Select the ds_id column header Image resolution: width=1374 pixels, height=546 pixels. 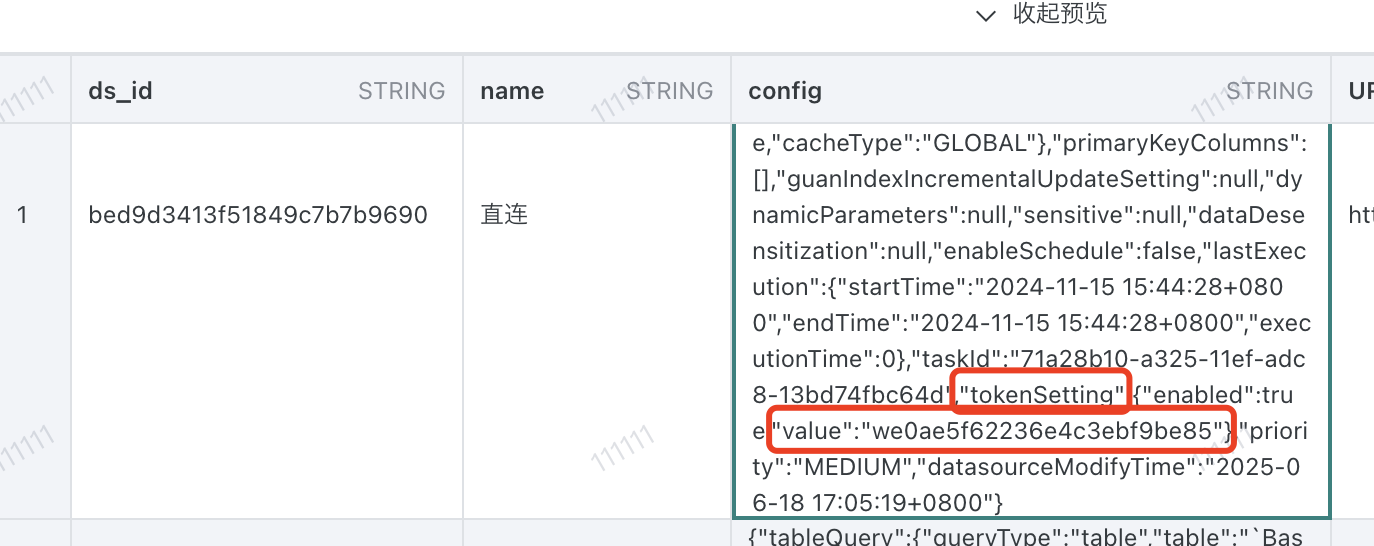[x=120, y=91]
